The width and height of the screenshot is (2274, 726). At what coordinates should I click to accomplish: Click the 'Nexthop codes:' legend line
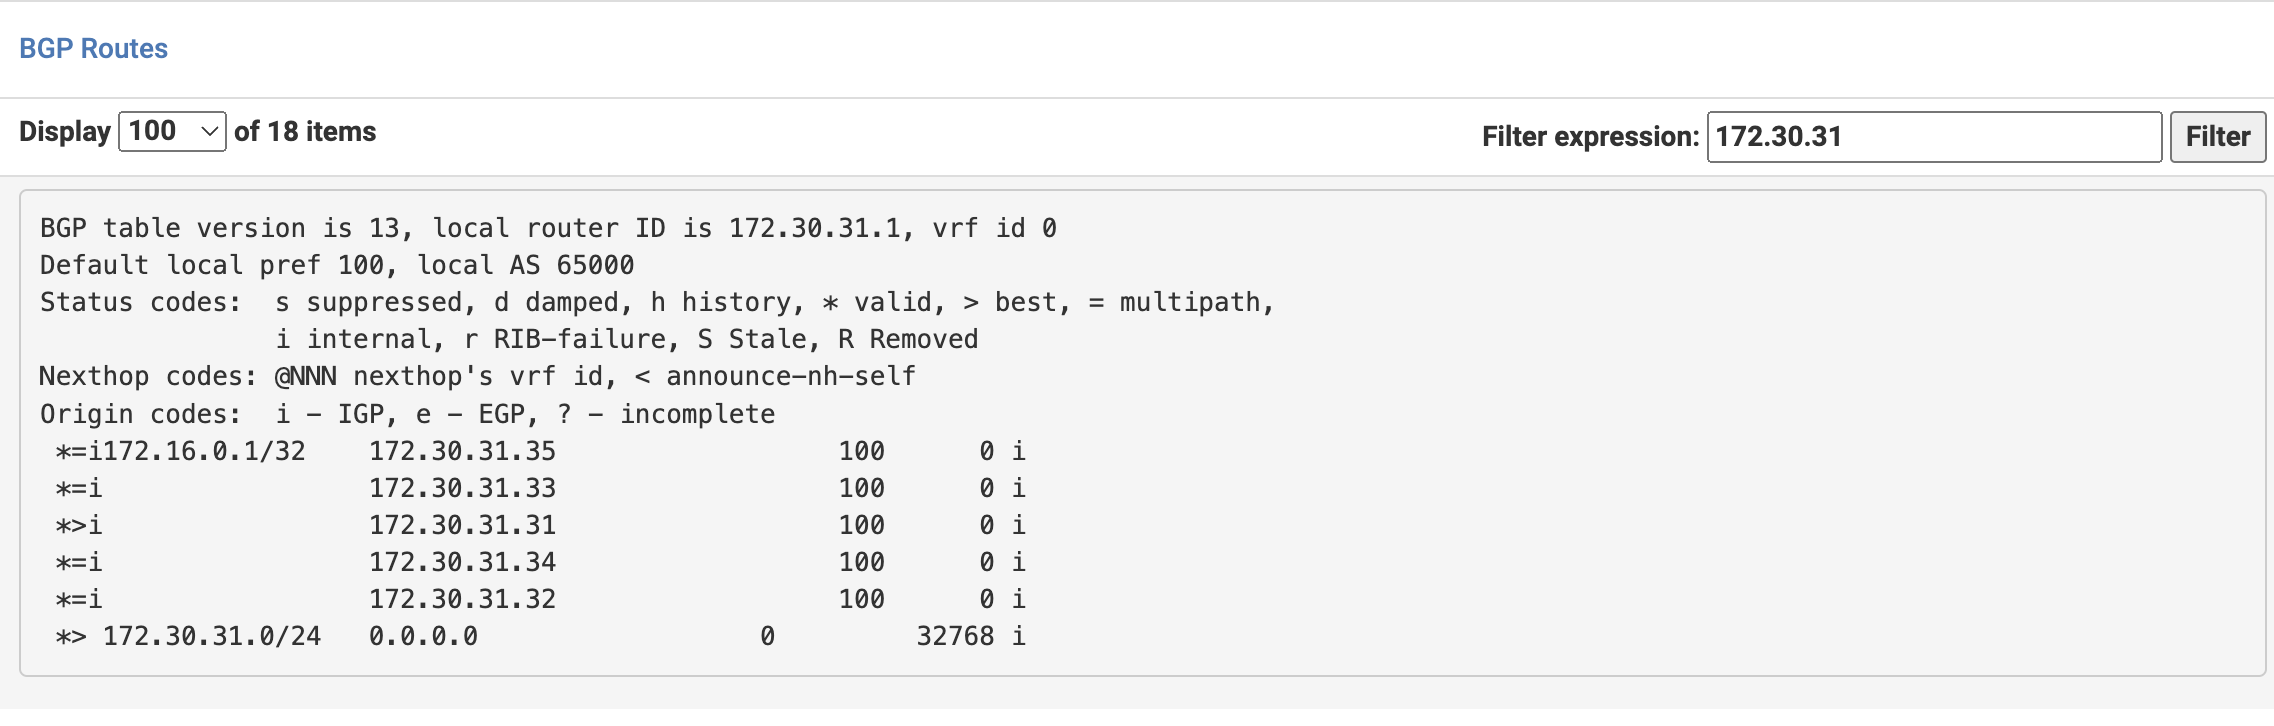coord(477,376)
